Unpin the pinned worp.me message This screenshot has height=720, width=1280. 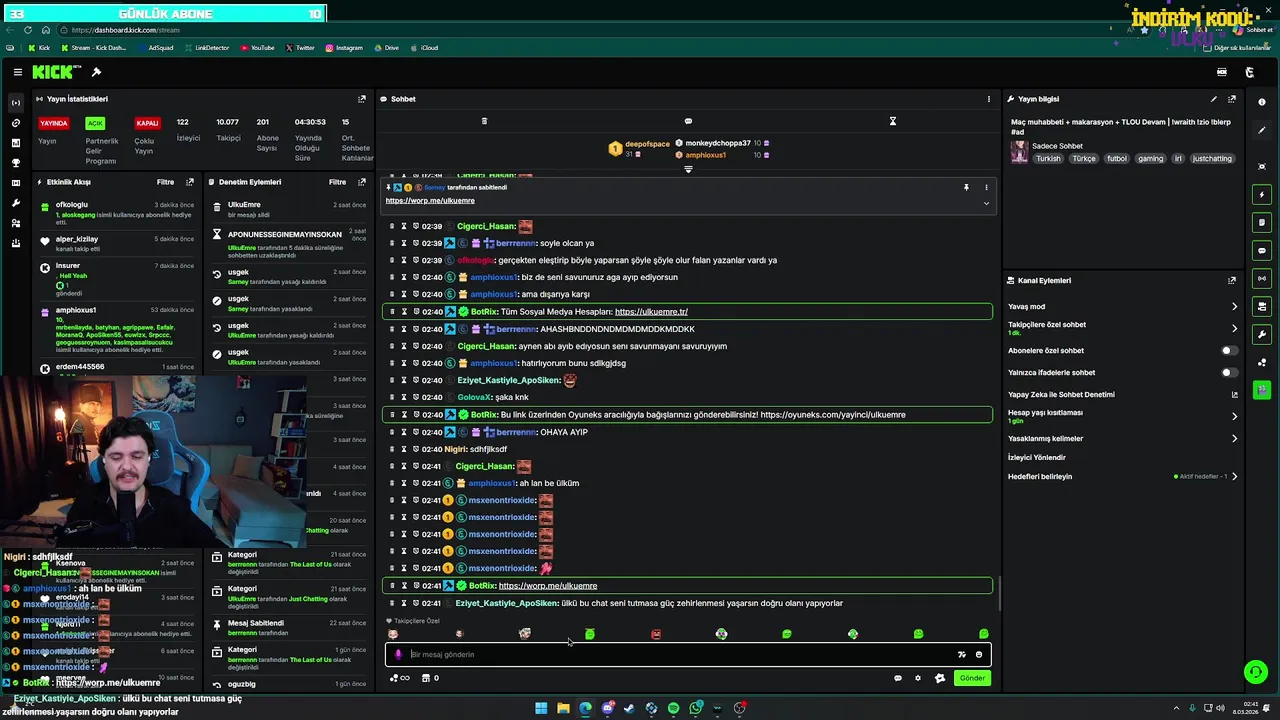(966, 187)
